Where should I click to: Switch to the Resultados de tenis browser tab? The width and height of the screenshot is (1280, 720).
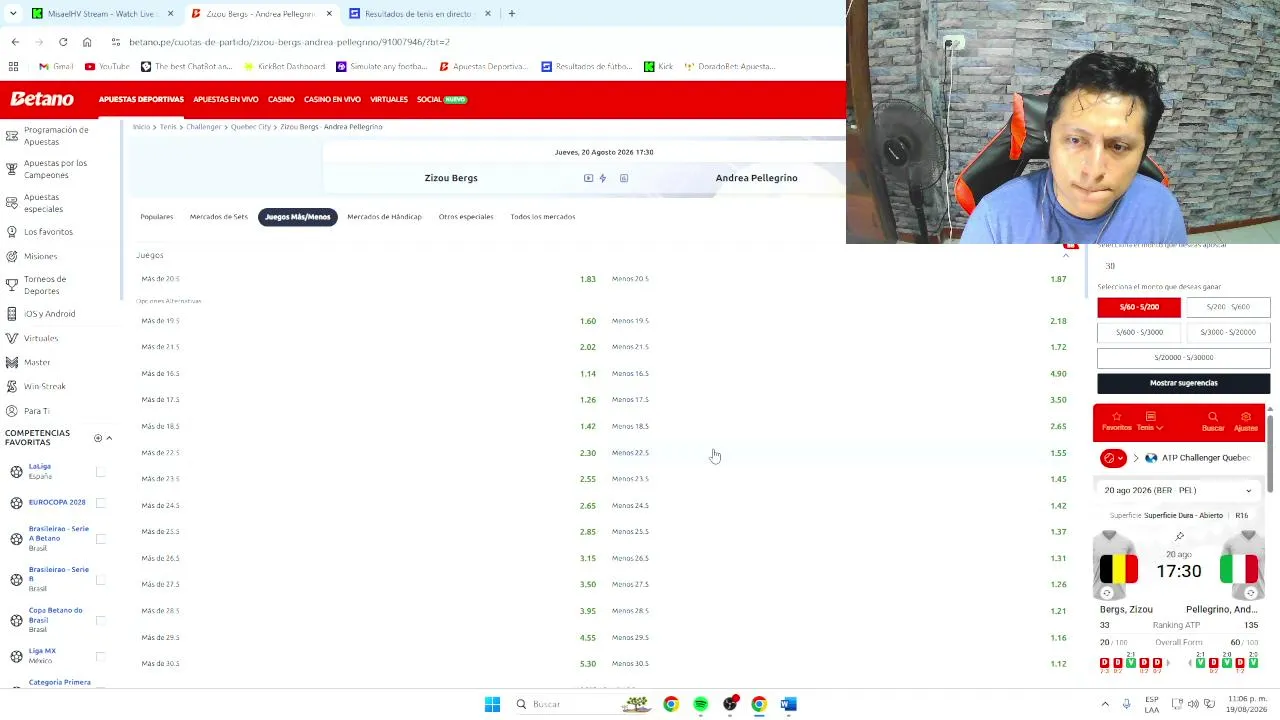421,14
